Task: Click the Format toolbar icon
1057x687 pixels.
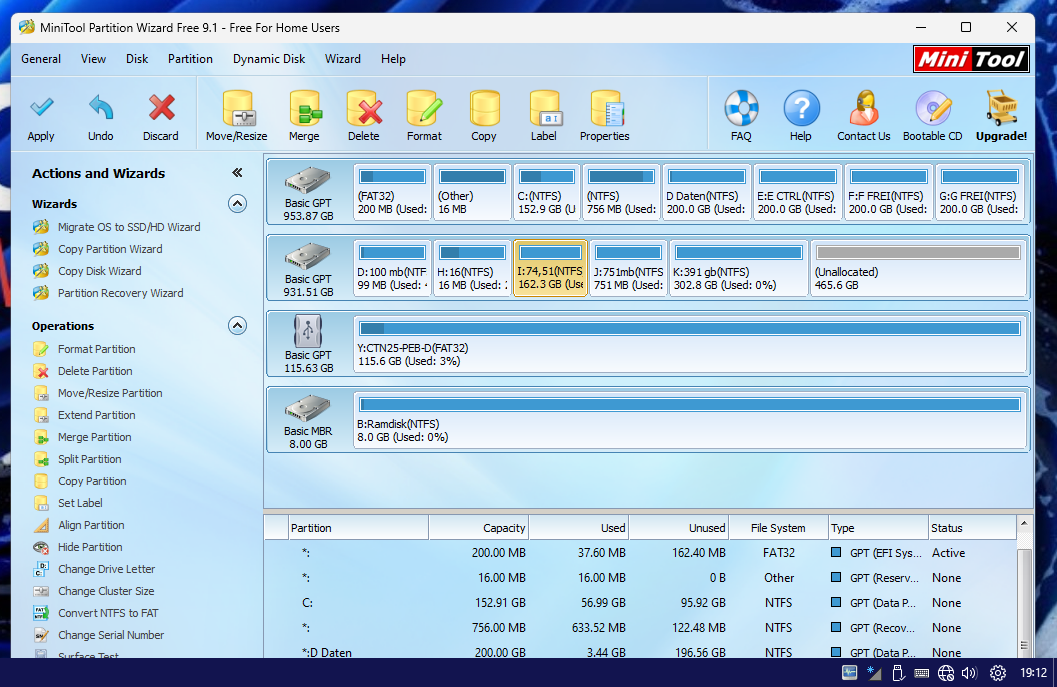Action: click(424, 108)
